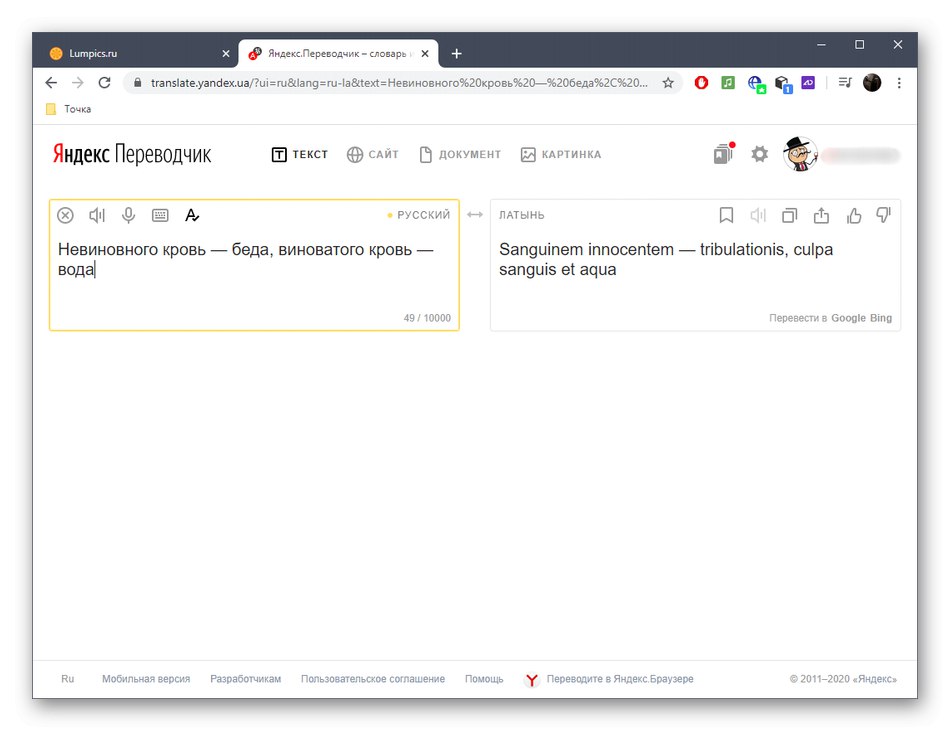Share the translation icon
Viewport: 950px width, 731px height.
(821, 215)
